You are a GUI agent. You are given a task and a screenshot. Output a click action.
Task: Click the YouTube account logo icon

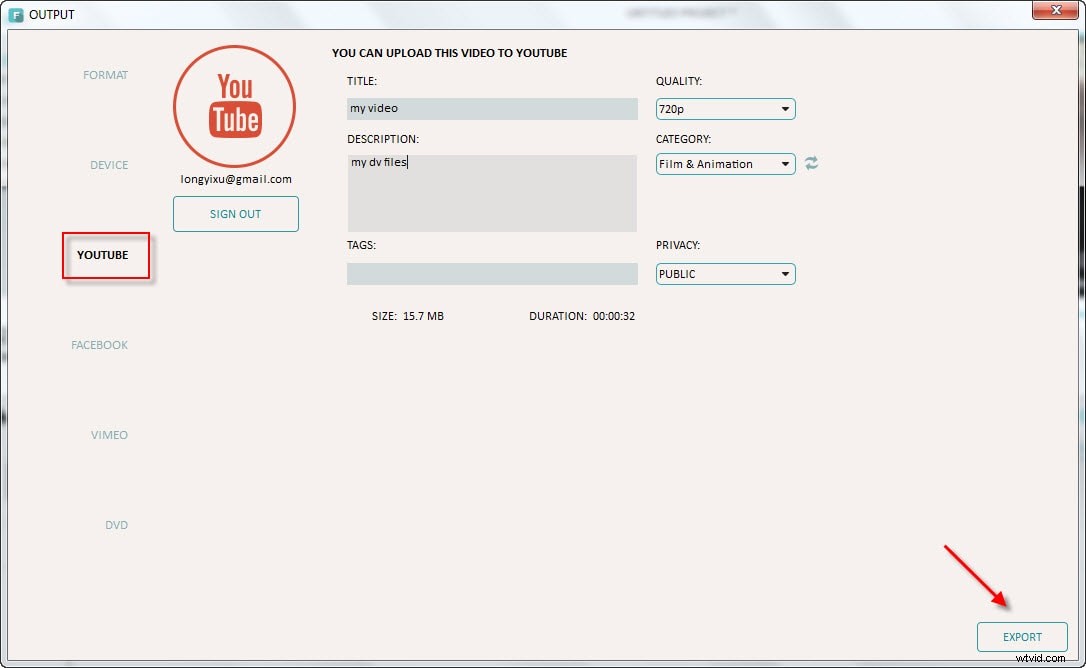click(x=234, y=105)
